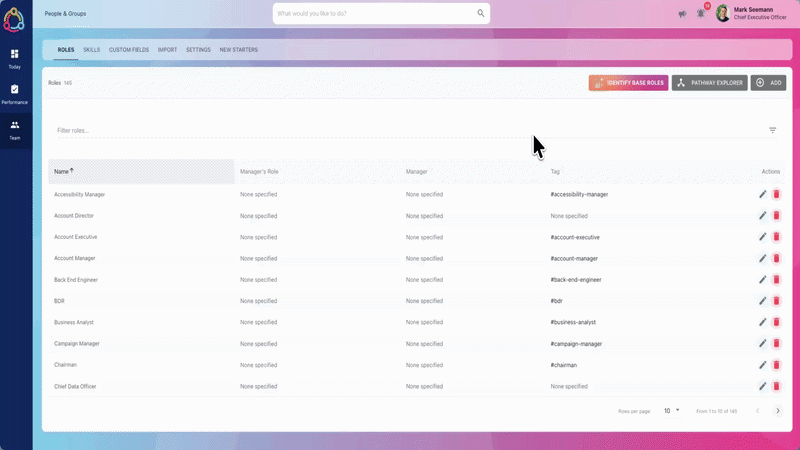Click the #back-end-engineer tag

click(576, 280)
